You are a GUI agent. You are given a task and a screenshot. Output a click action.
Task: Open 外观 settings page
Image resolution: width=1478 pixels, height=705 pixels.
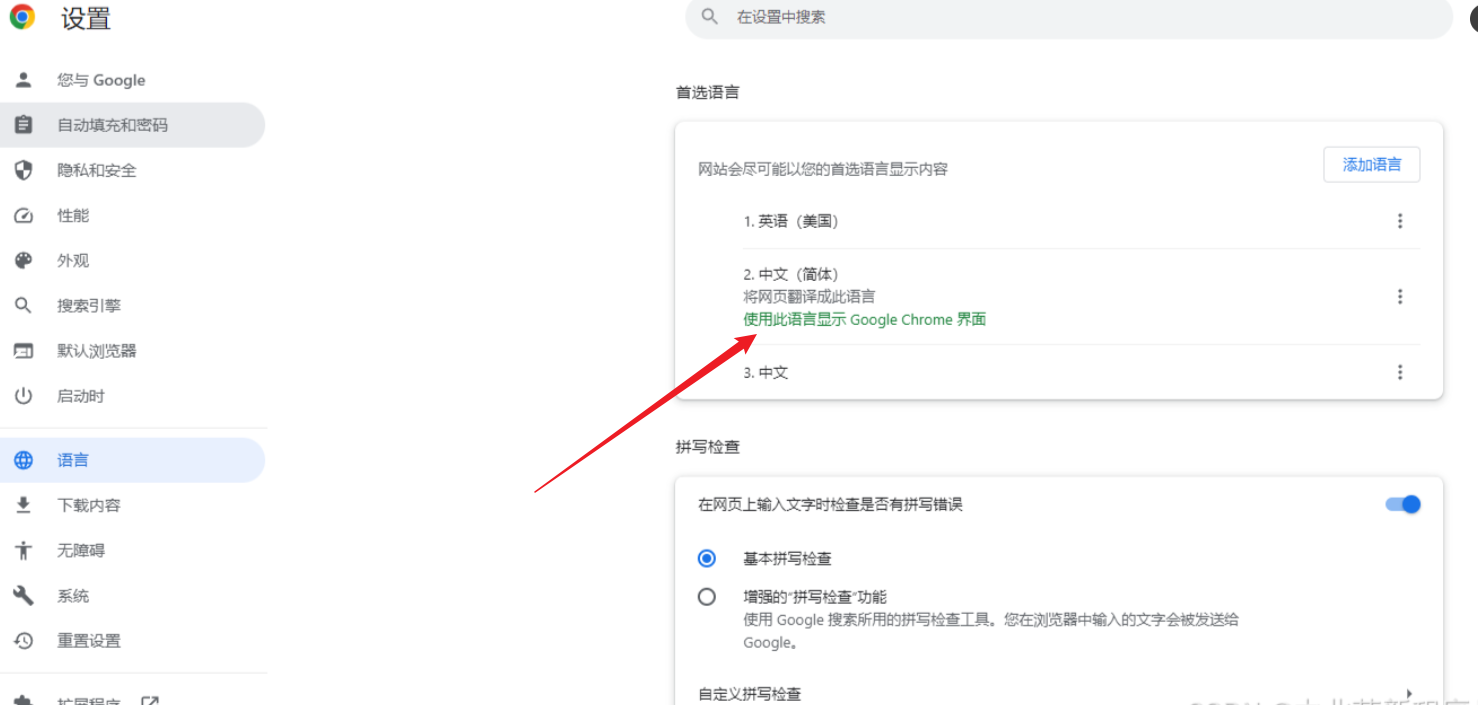pyautogui.click(x=132, y=260)
